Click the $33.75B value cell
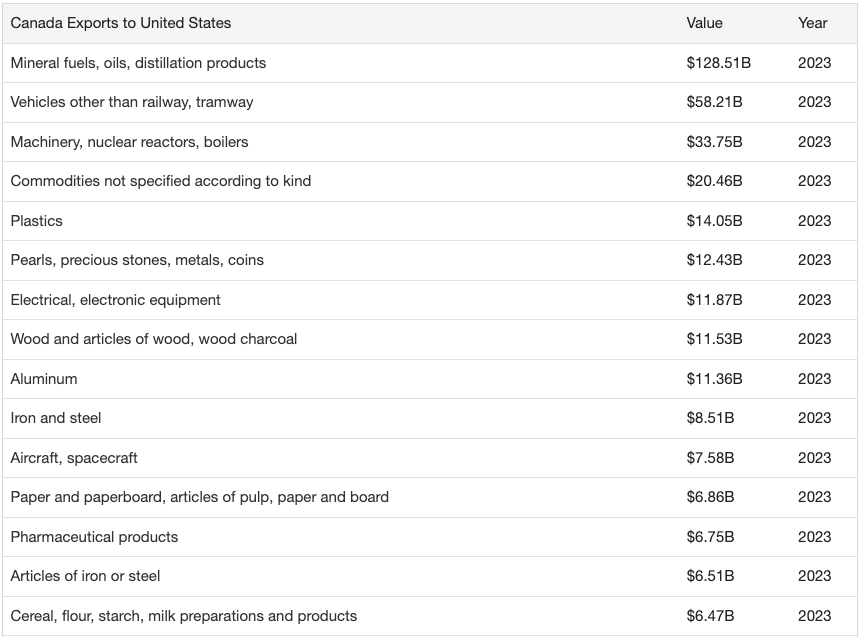860x637 pixels. pos(714,142)
